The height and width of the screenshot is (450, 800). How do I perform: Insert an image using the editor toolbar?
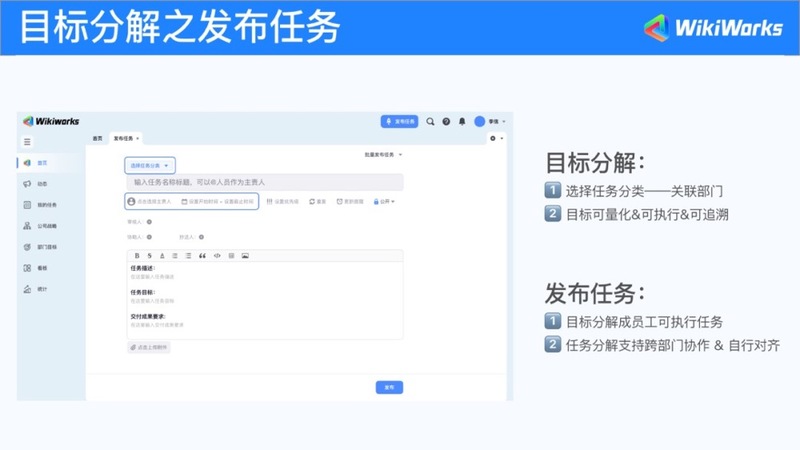pos(245,256)
